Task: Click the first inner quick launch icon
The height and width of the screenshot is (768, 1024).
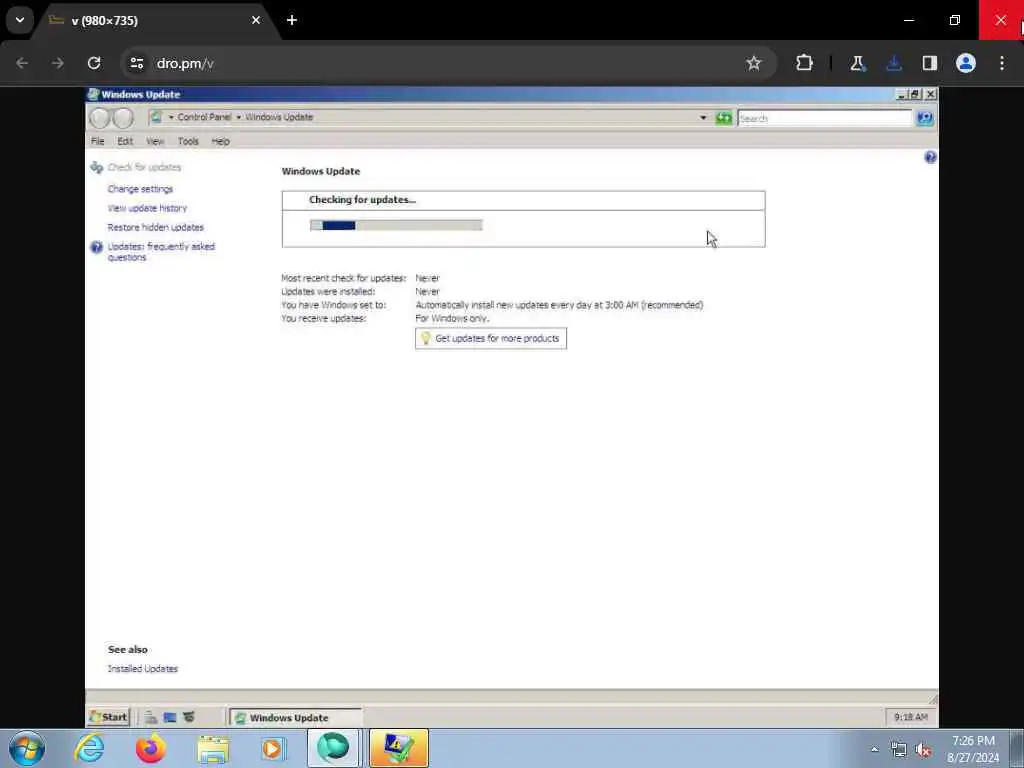Action: (151, 717)
